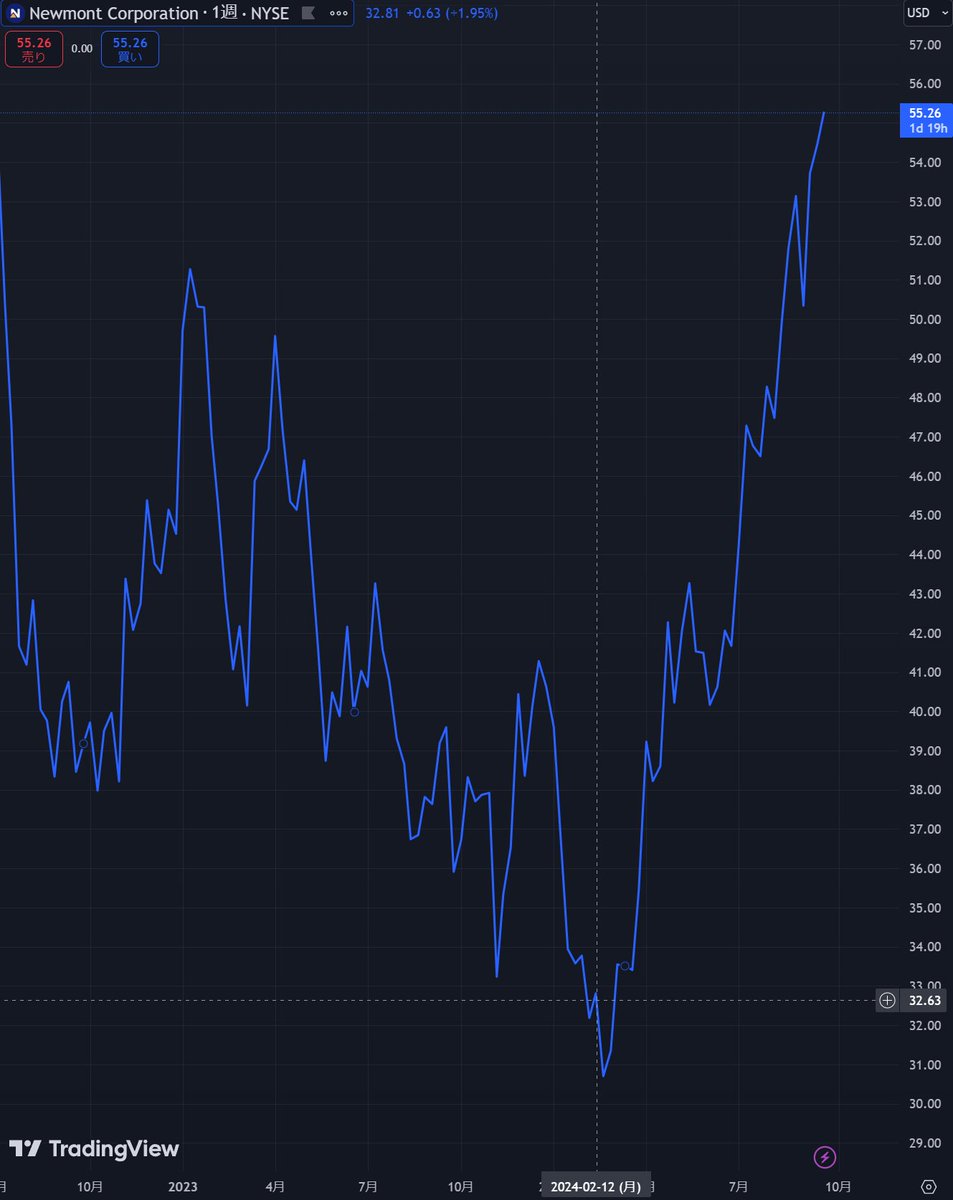Click the Newmont Corporation symbol logo icon
The width and height of the screenshot is (953, 1200).
[x=16, y=14]
